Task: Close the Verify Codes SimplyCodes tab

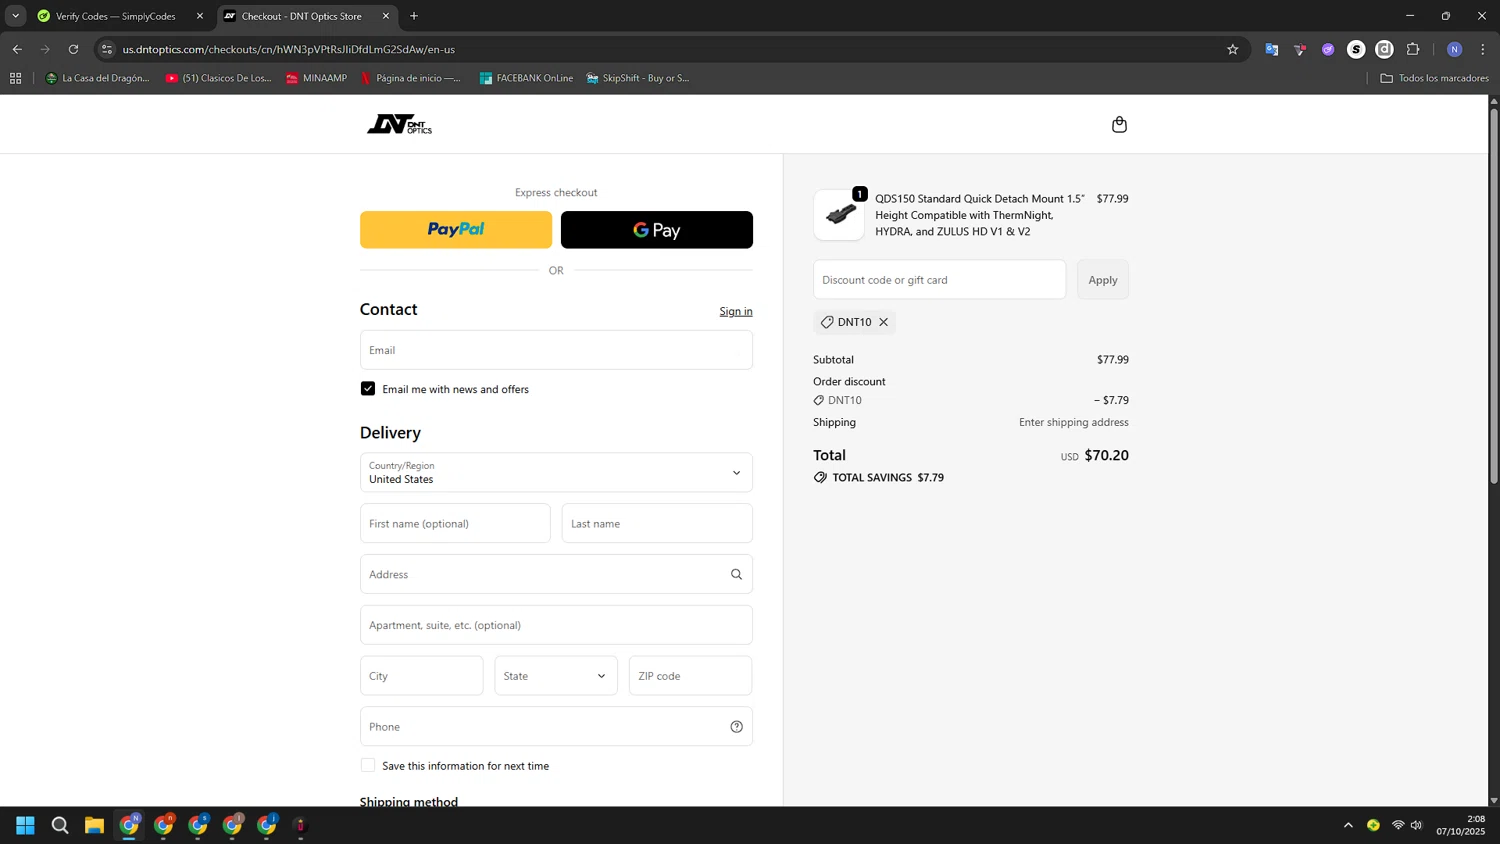Action: [199, 16]
